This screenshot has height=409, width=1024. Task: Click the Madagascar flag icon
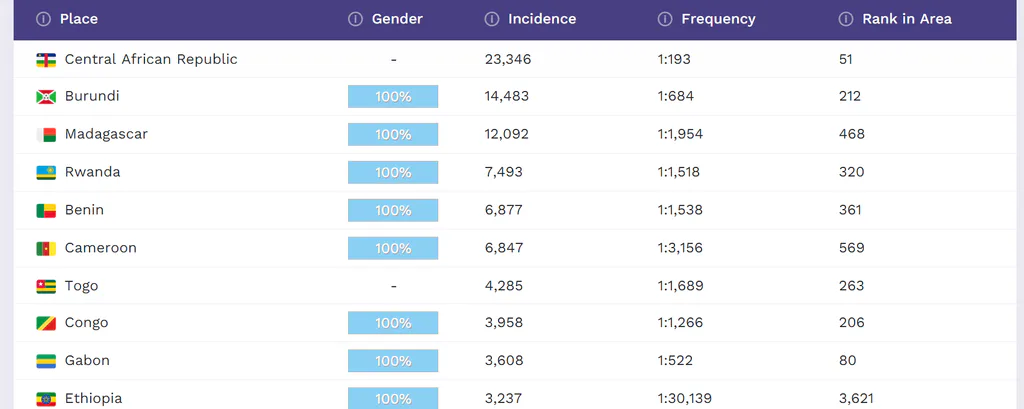pyautogui.click(x=46, y=135)
